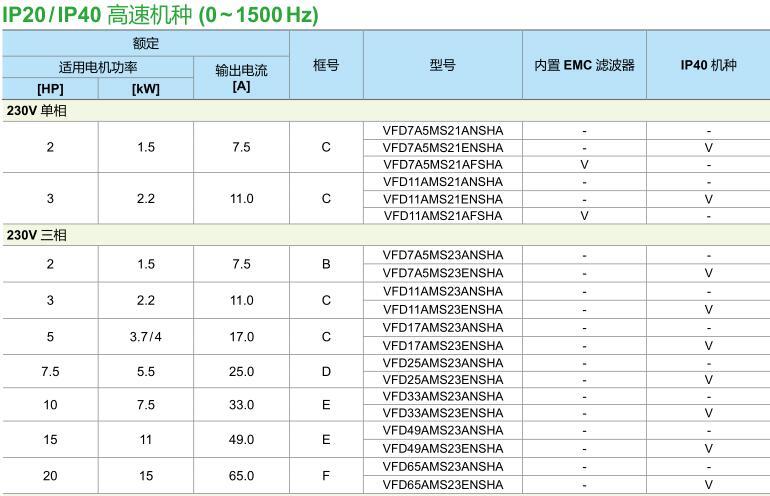Click the 17.0 output current cell
The width and height of the screenshot is (770, 496).
tap(241, 337)
